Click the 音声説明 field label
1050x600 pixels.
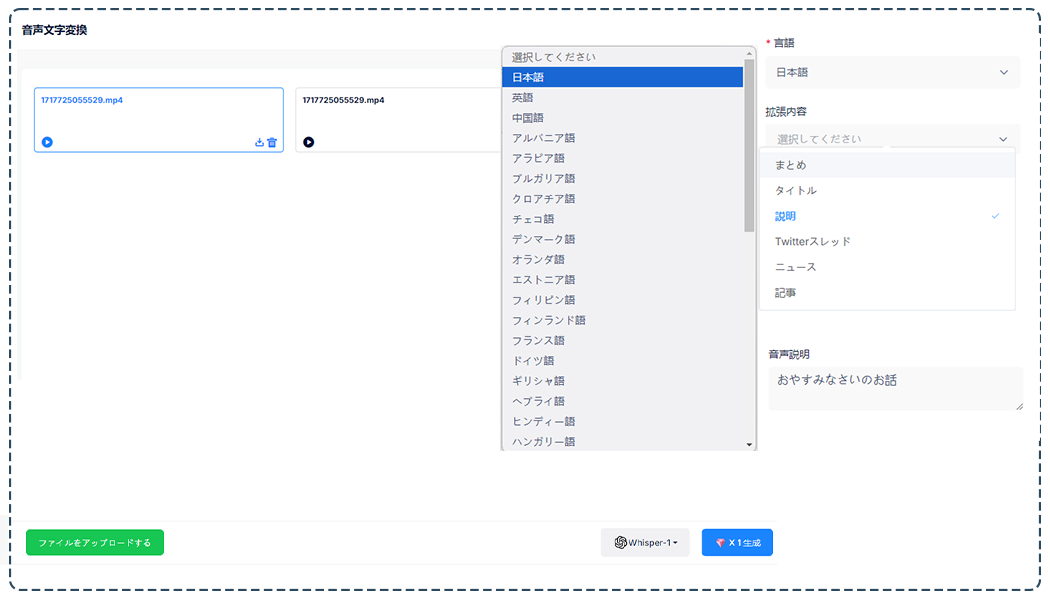[789, 354]
